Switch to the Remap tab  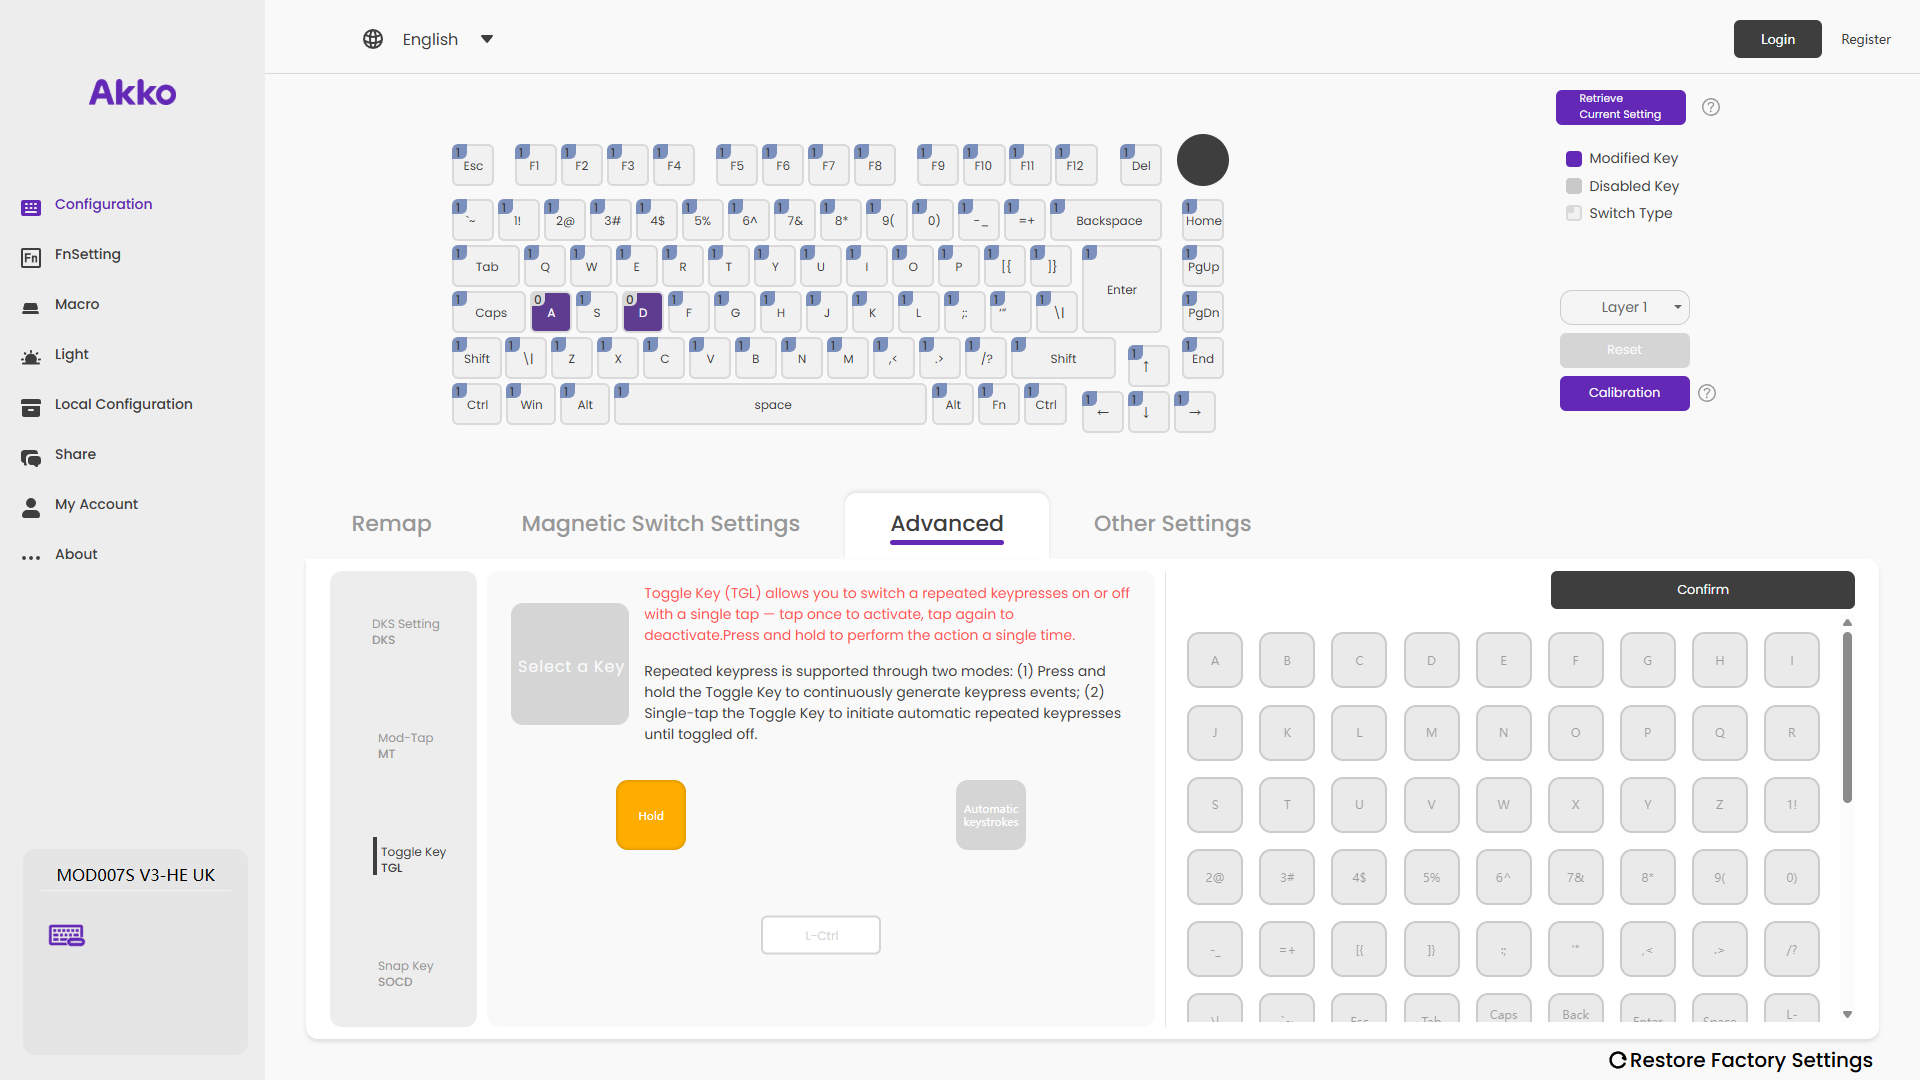click(391, 523)
